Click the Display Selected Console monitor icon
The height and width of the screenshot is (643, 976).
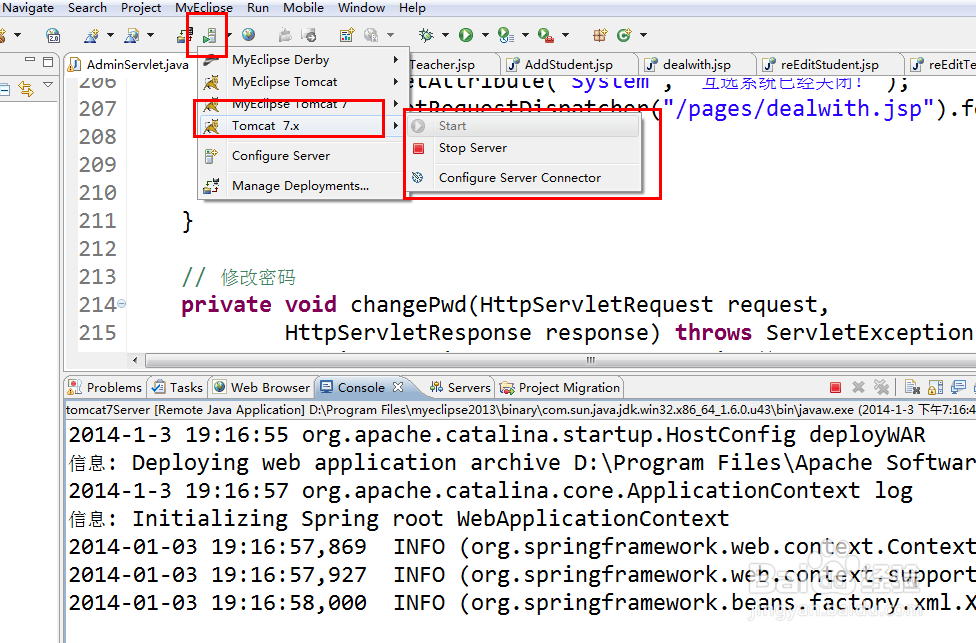959,387
